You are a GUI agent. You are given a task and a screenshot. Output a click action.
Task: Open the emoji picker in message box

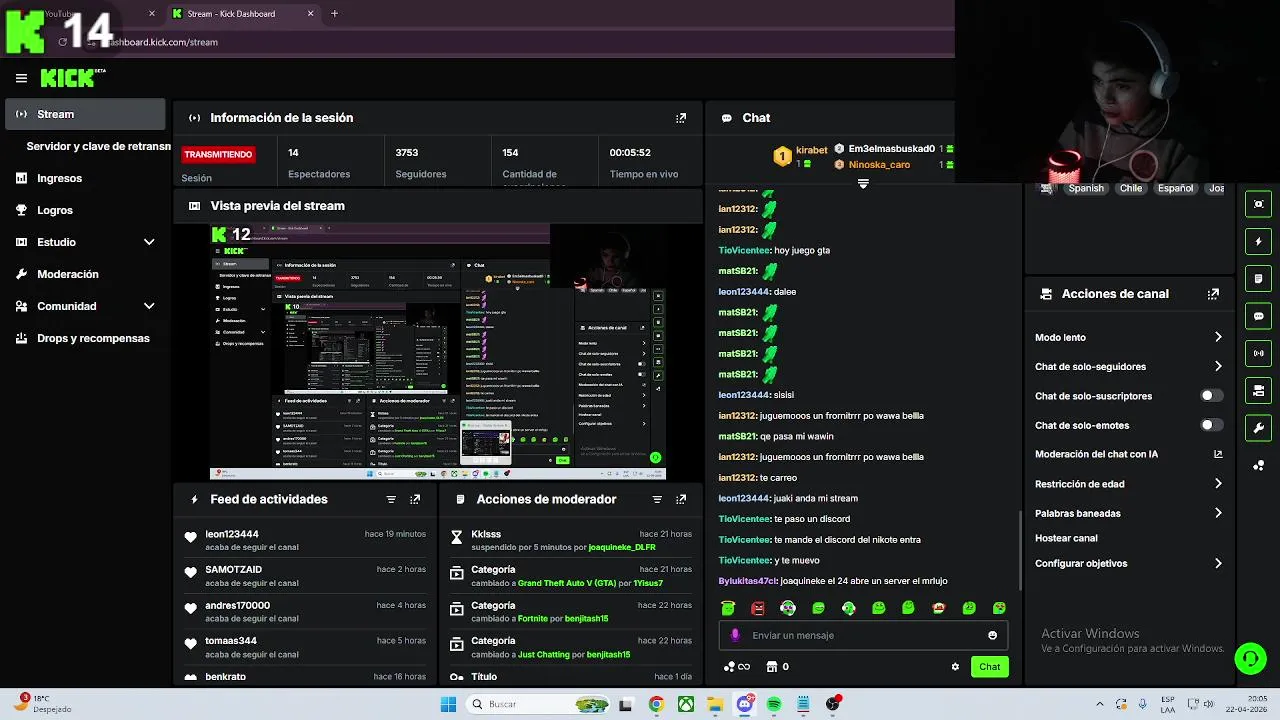992,635
